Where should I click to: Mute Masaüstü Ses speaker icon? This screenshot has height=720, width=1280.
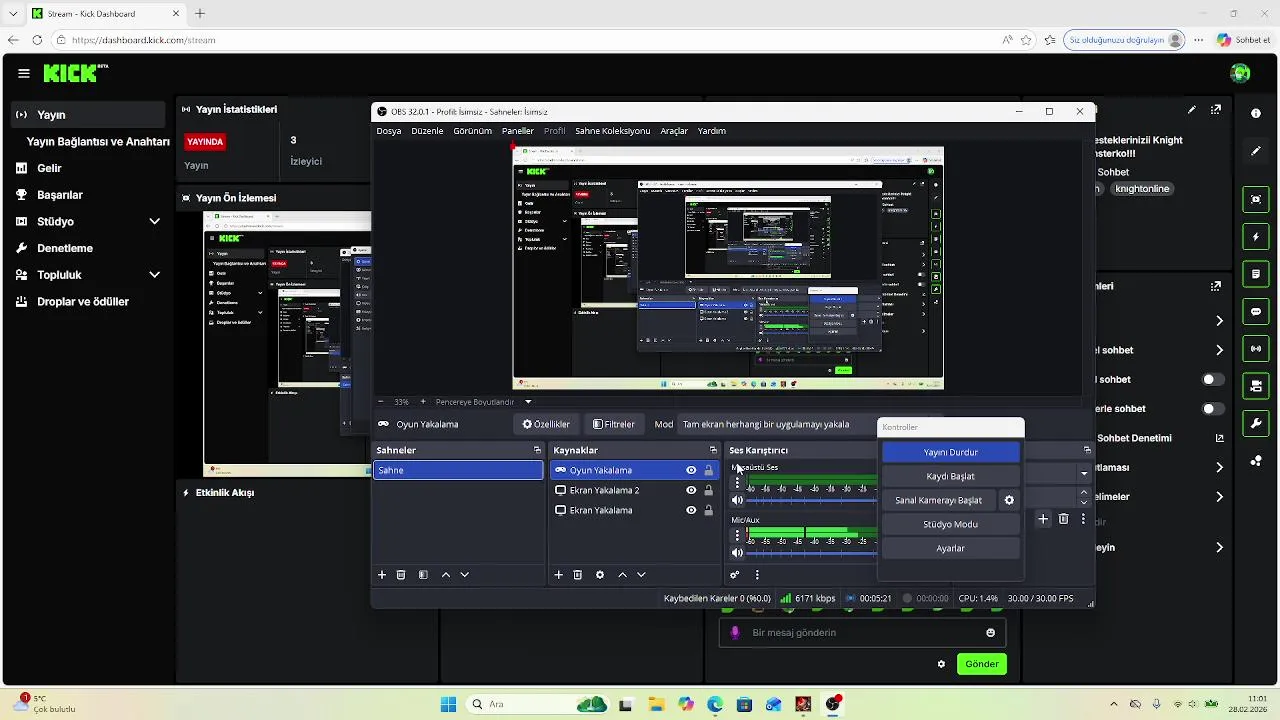[738, 500]
